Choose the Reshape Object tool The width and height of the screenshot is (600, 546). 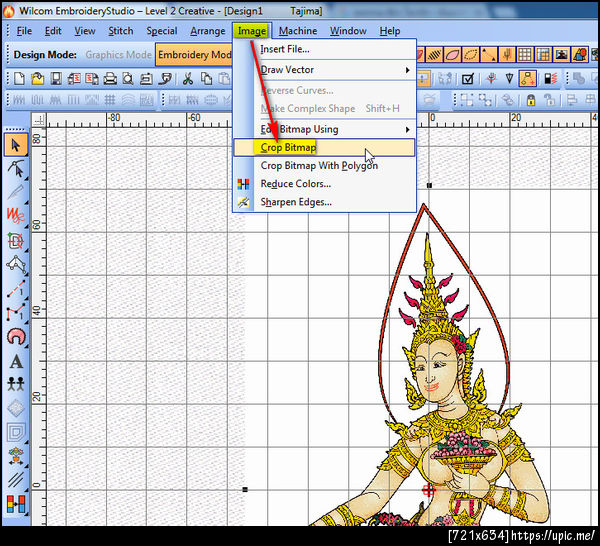[x=16, y=169]
